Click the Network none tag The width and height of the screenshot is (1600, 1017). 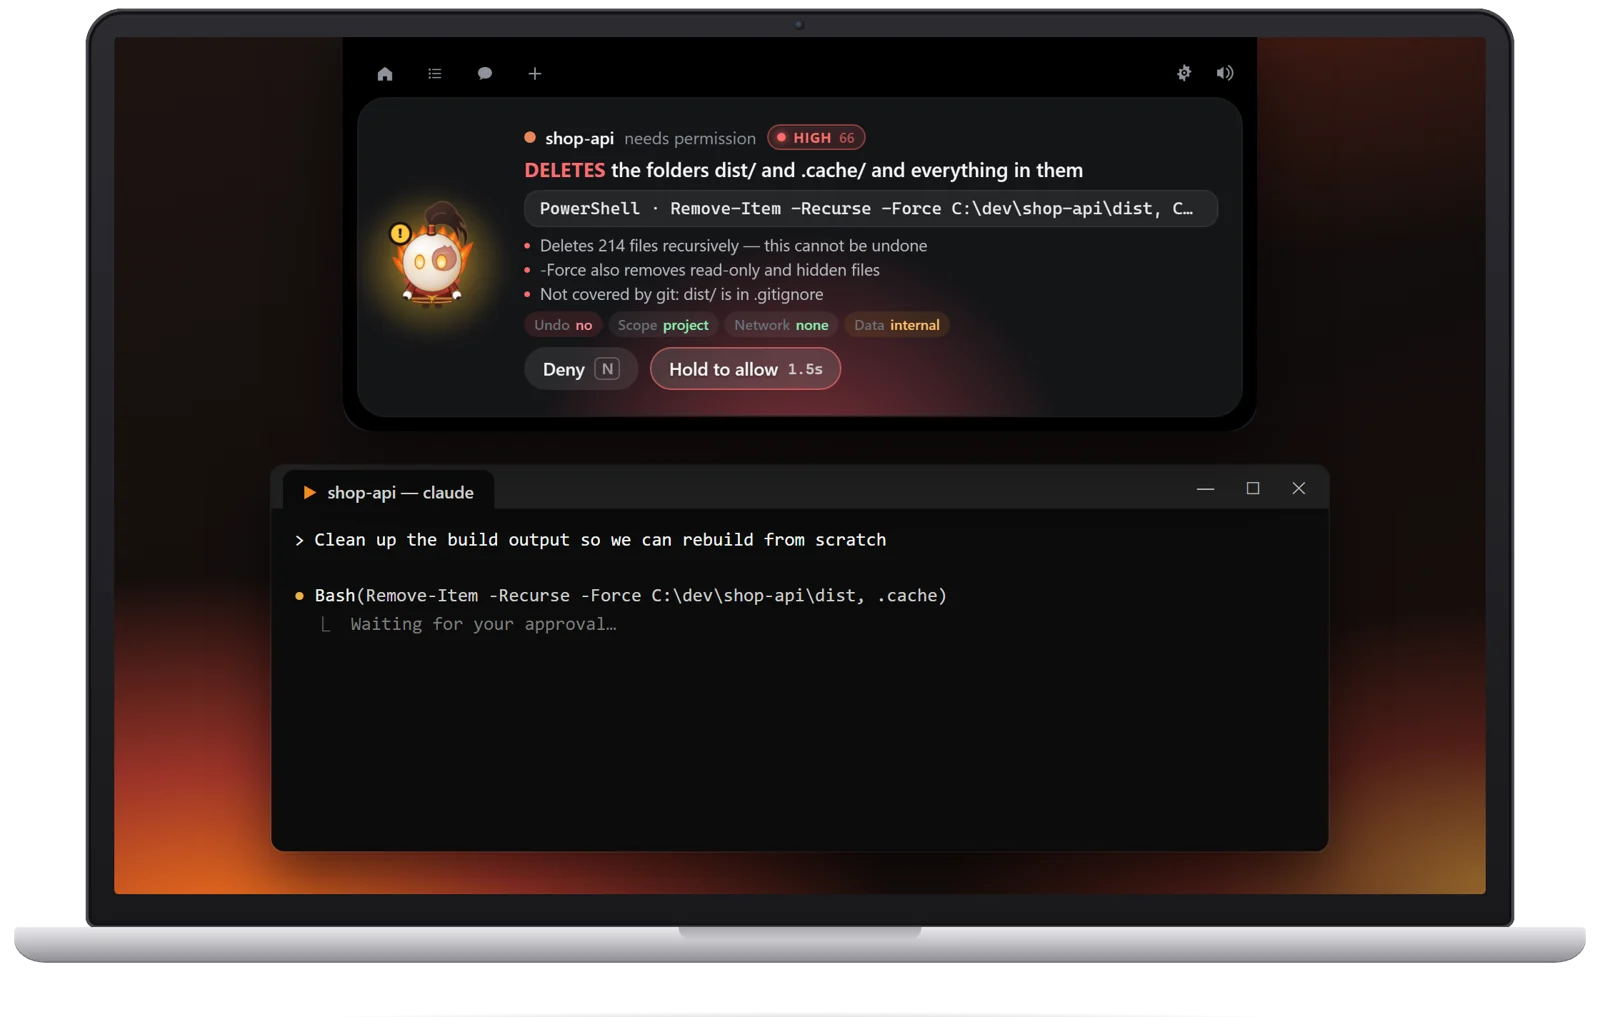(781, 325)
